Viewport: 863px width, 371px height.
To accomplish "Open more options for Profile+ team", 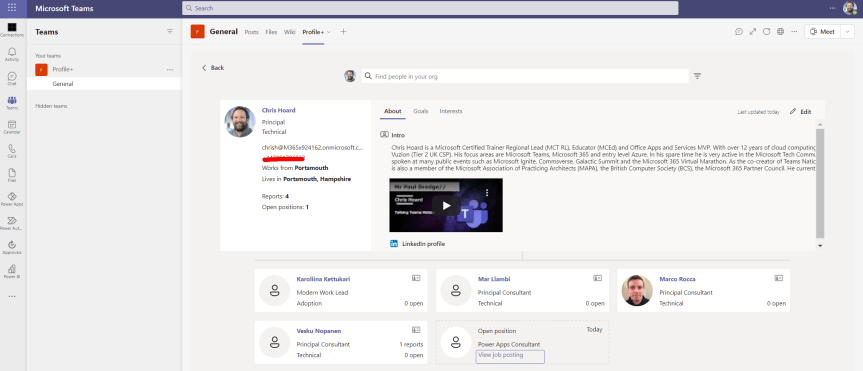I will [x=170, y=70].
